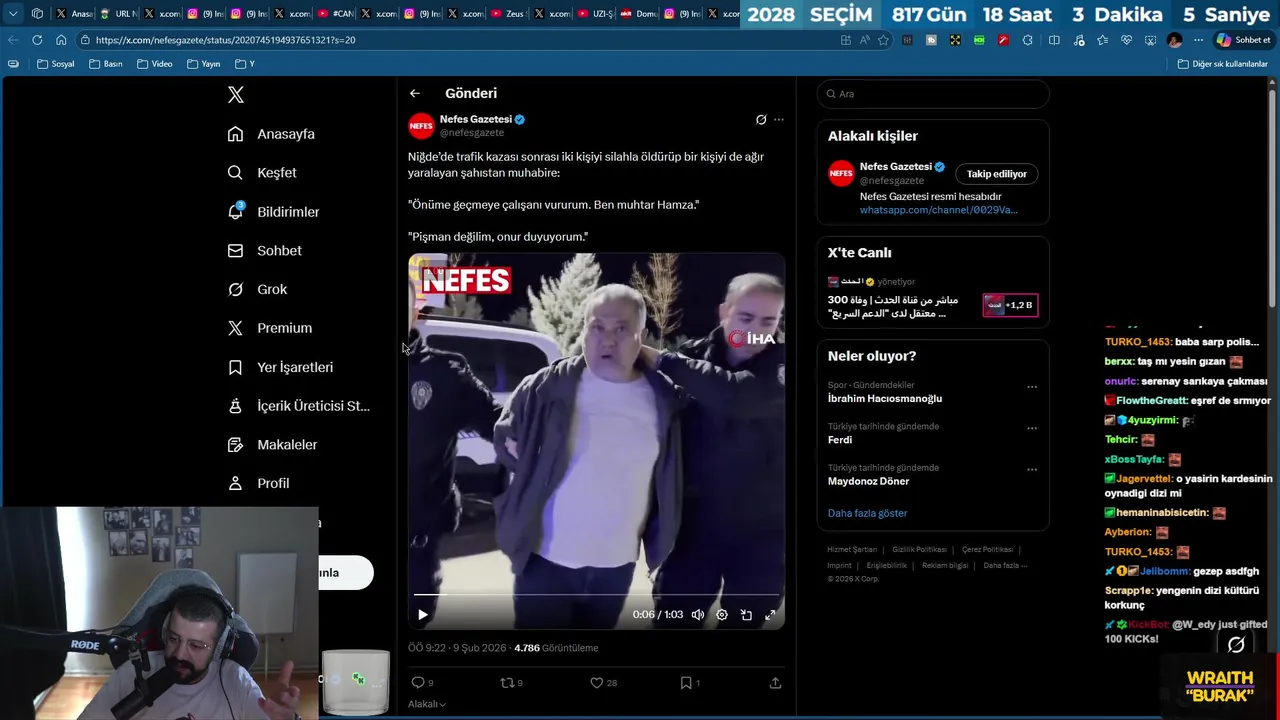The width and height of the screenshot is (1280, 720).
Task: Click the browser address bar URL
Action: (225, 40)
